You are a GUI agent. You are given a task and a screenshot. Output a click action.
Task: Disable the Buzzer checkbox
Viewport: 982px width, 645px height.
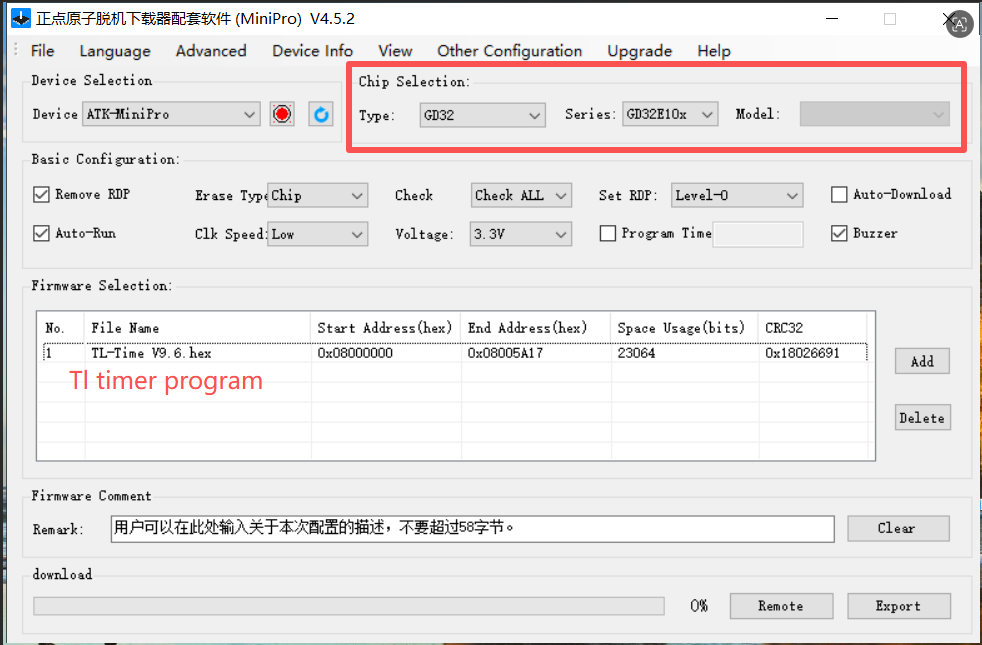coord(839,234)
